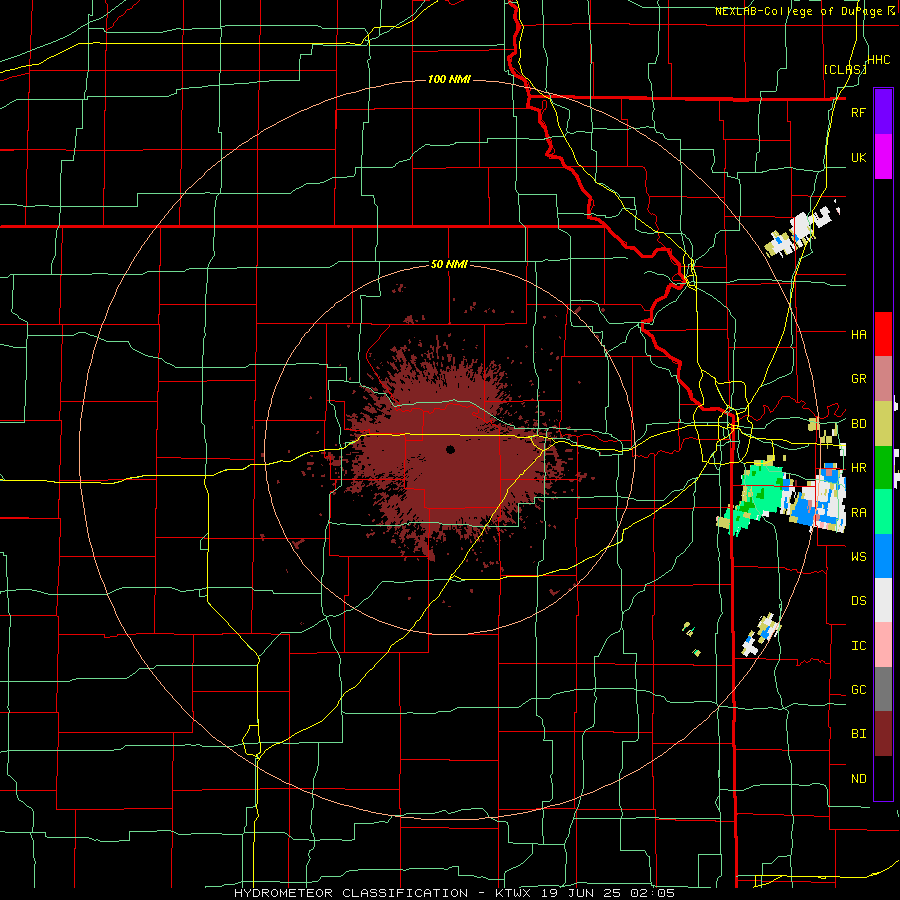The width and height of the screenshot is (900, 900).
Task: Select the HR legend label
Action: [x=858, y=468]
